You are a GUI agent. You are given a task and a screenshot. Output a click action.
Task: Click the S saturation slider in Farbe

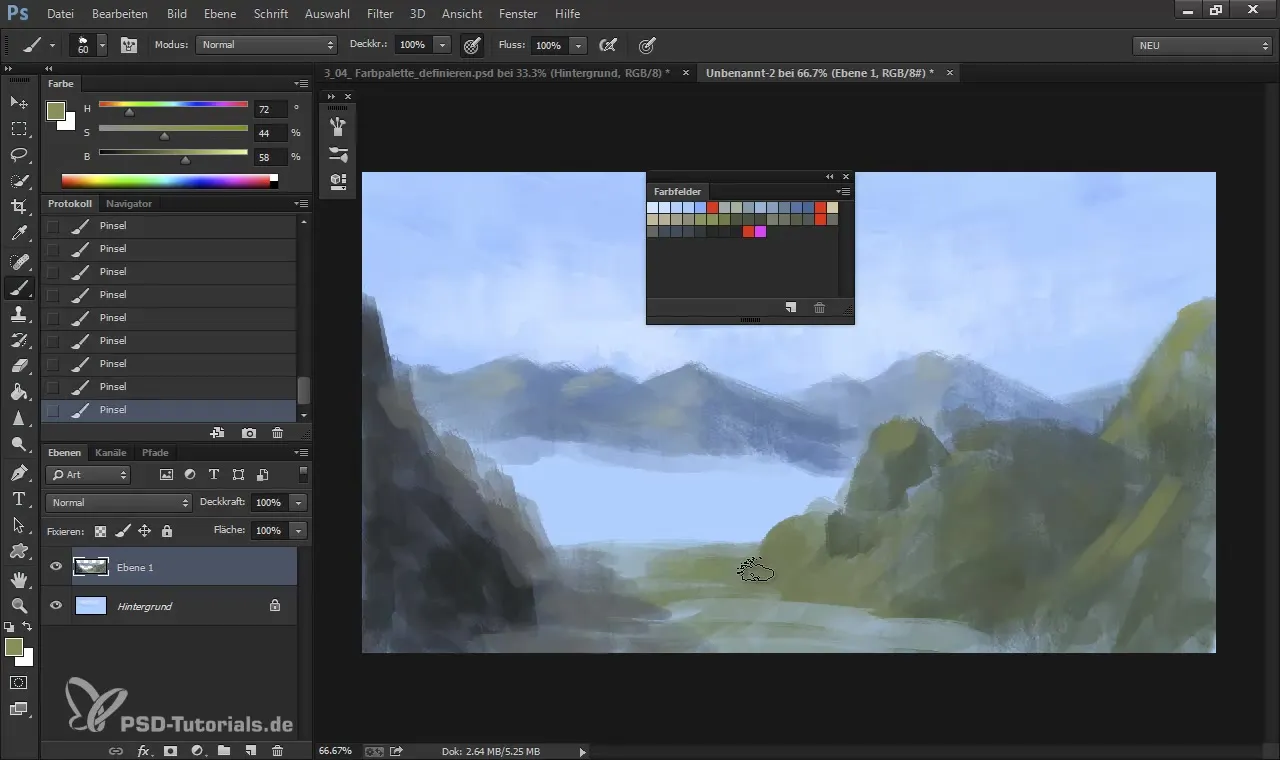coord(173,132)
